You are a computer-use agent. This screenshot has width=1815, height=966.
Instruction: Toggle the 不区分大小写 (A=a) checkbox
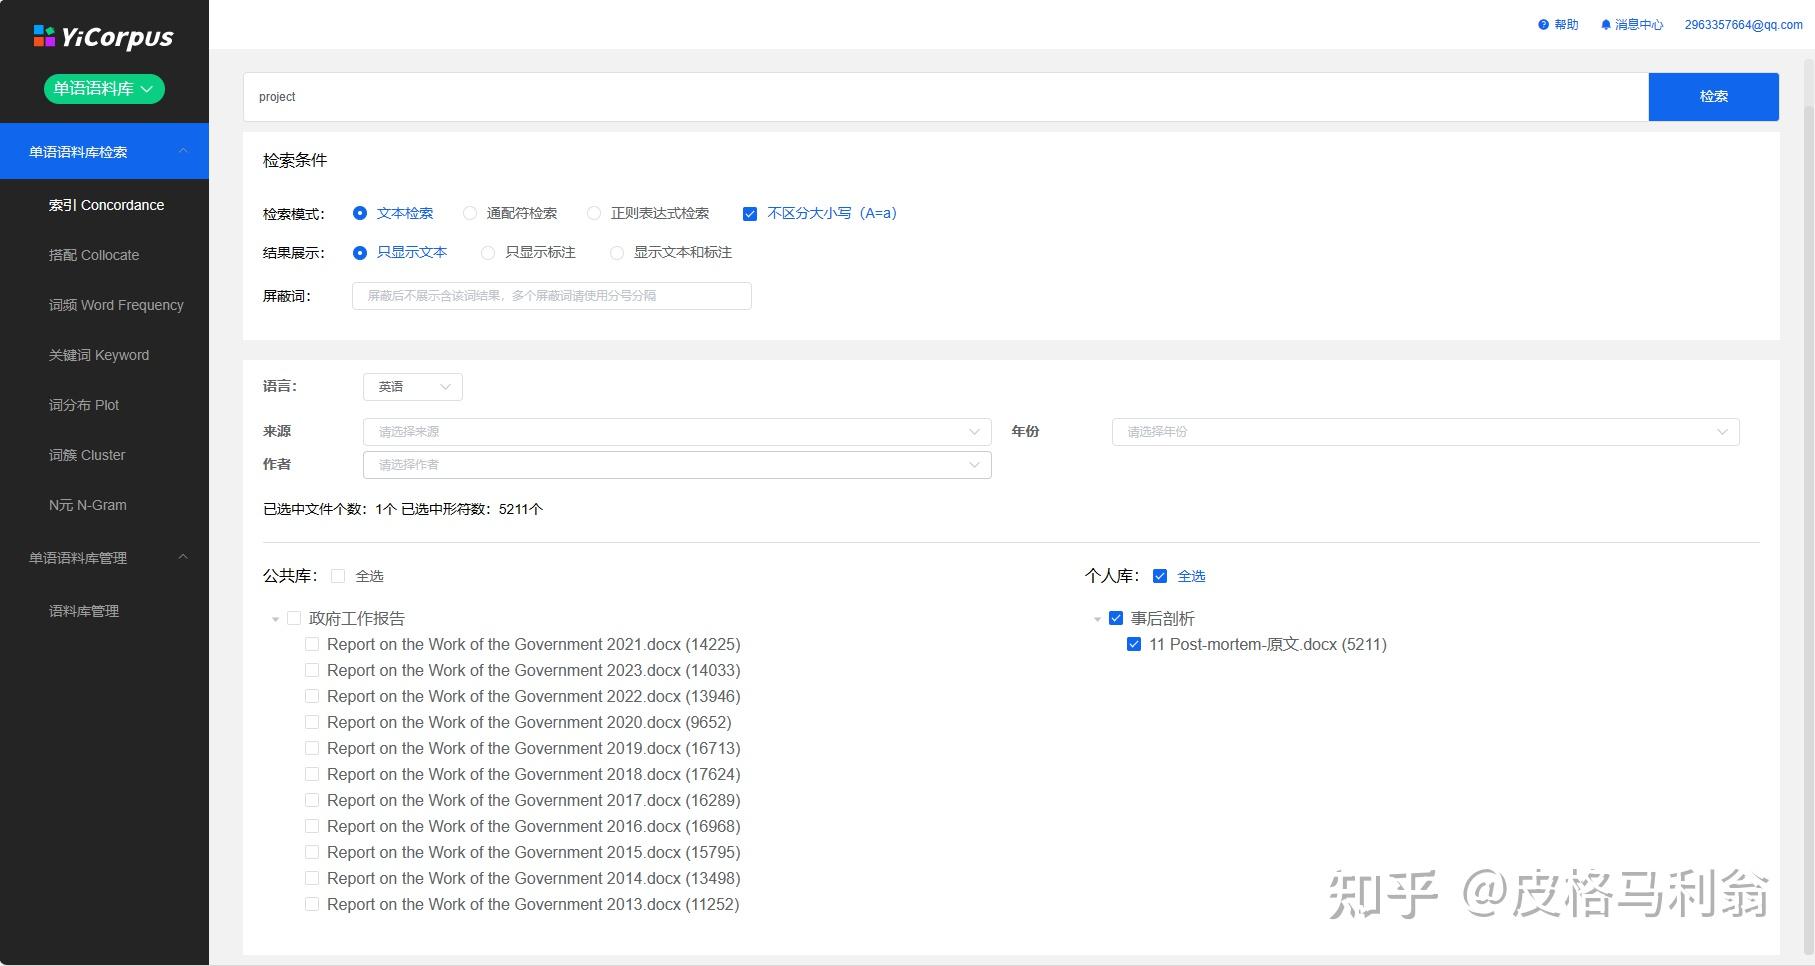pyautogui.click(x=750, y=214)
